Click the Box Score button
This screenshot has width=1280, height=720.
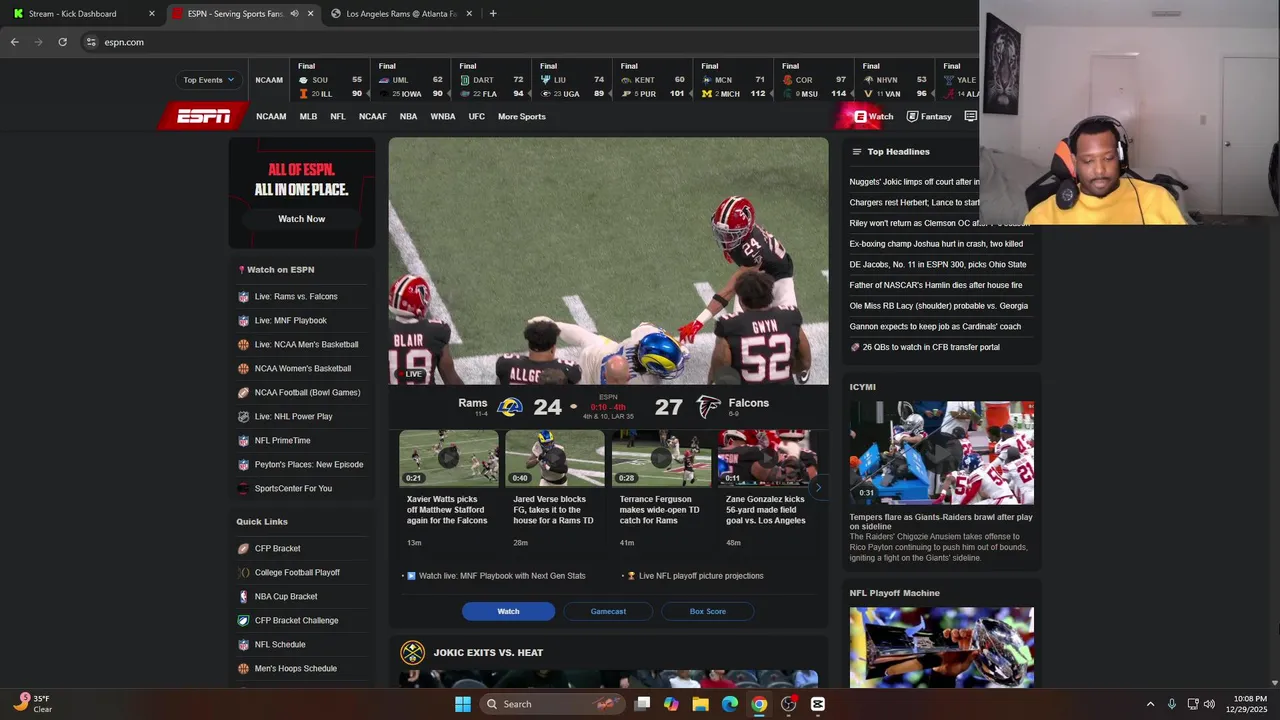(x=708, y=611)
